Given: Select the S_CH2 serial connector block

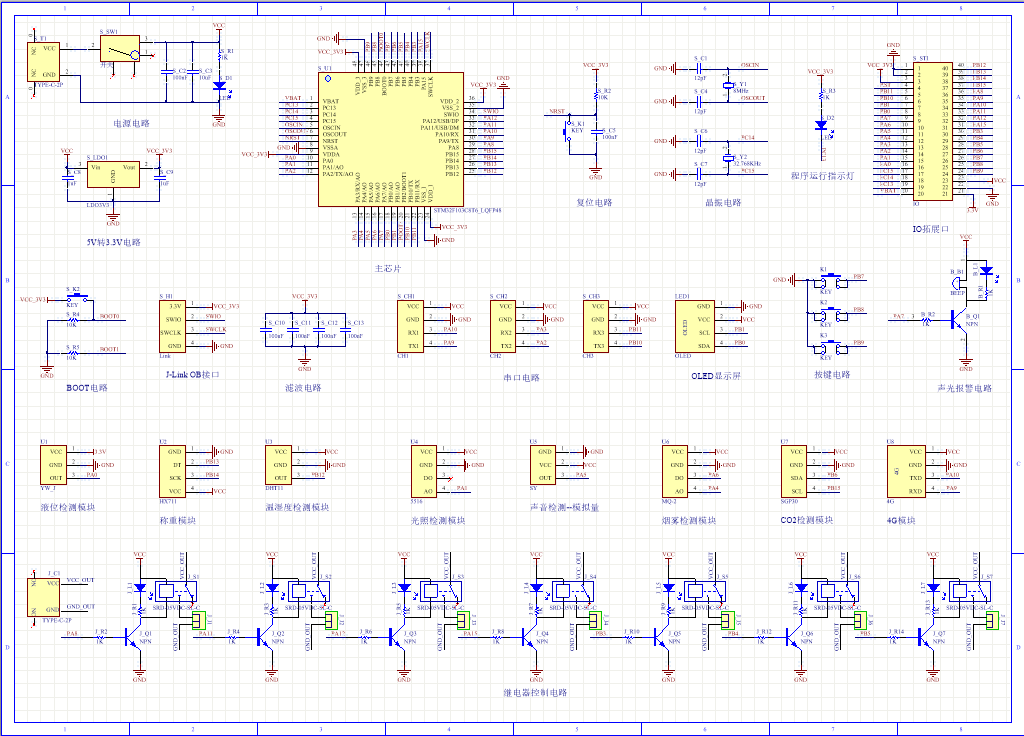Looking at the screenshot, I should (504, 326).
